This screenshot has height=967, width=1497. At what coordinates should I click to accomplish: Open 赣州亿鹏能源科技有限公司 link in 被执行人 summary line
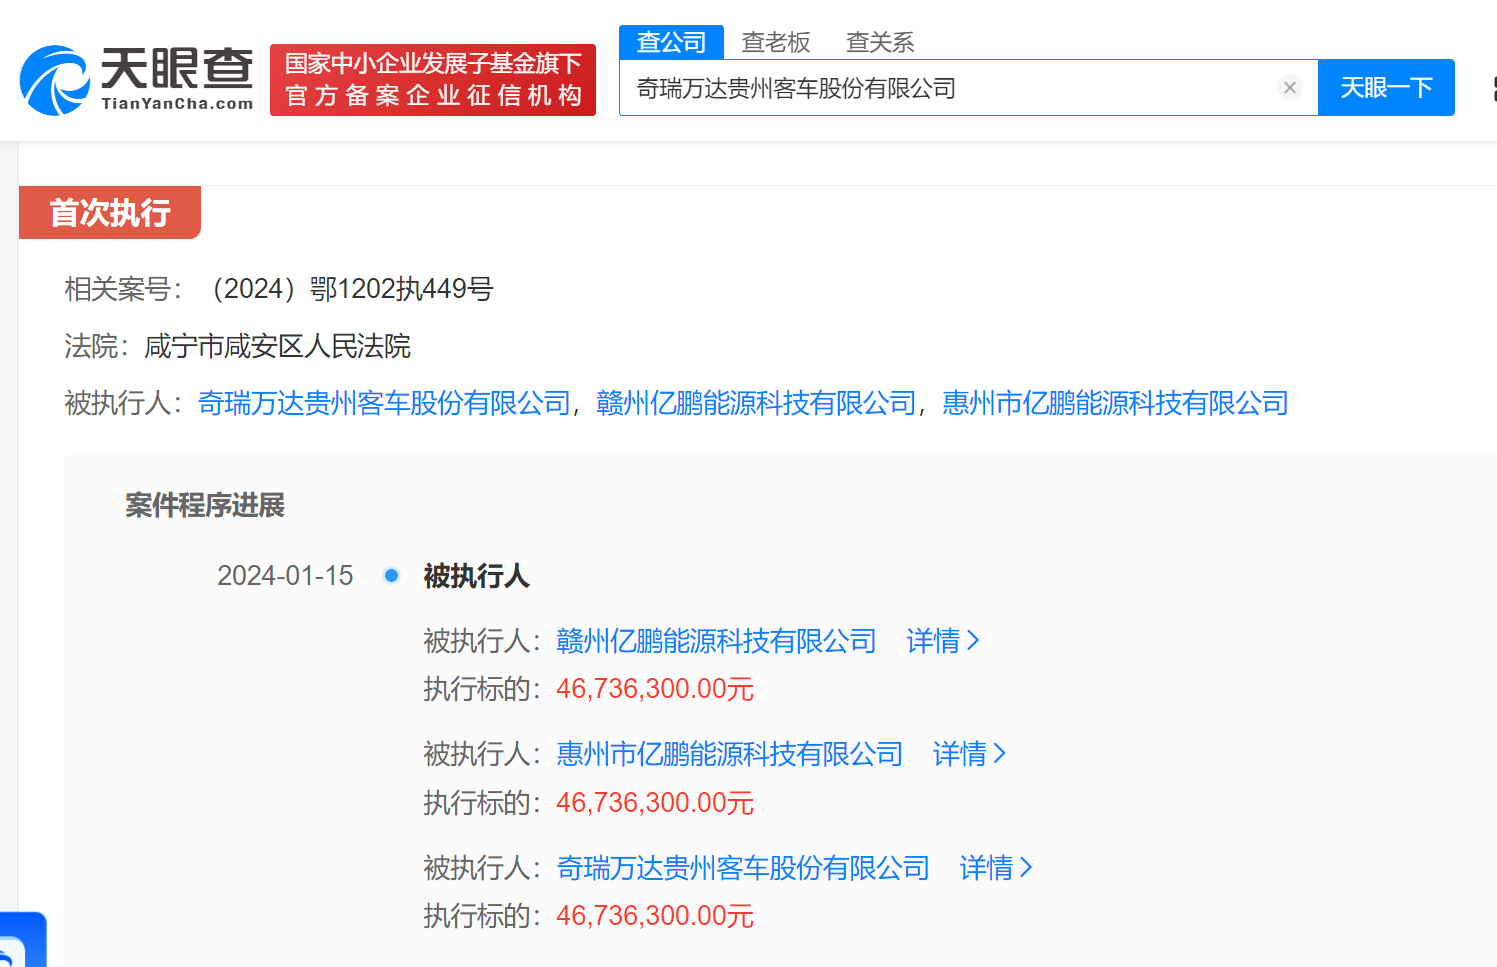pos(756,403)
